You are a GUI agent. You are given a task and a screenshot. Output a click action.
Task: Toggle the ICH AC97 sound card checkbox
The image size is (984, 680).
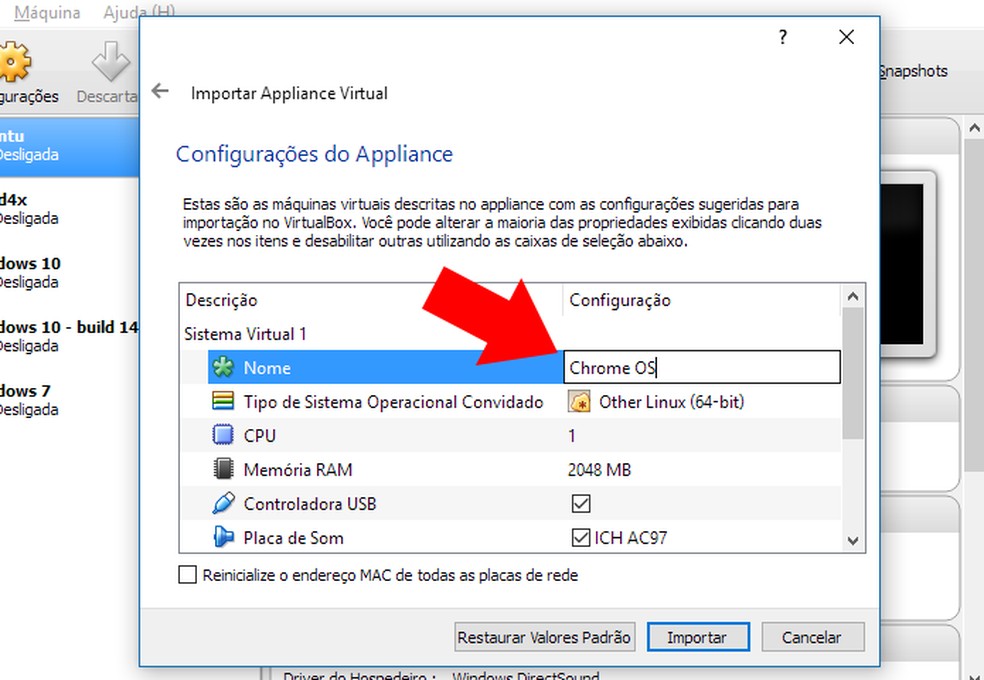(x=581, y=538)
